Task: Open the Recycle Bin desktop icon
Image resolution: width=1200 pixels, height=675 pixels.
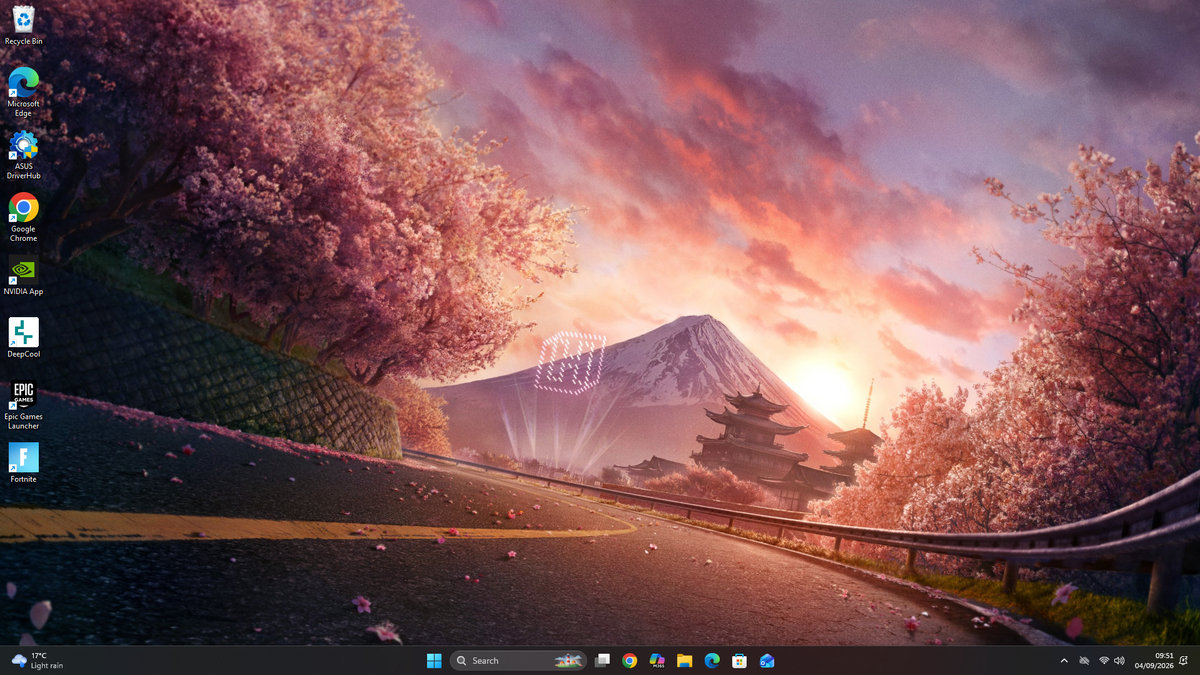Action: coord(23,25)
